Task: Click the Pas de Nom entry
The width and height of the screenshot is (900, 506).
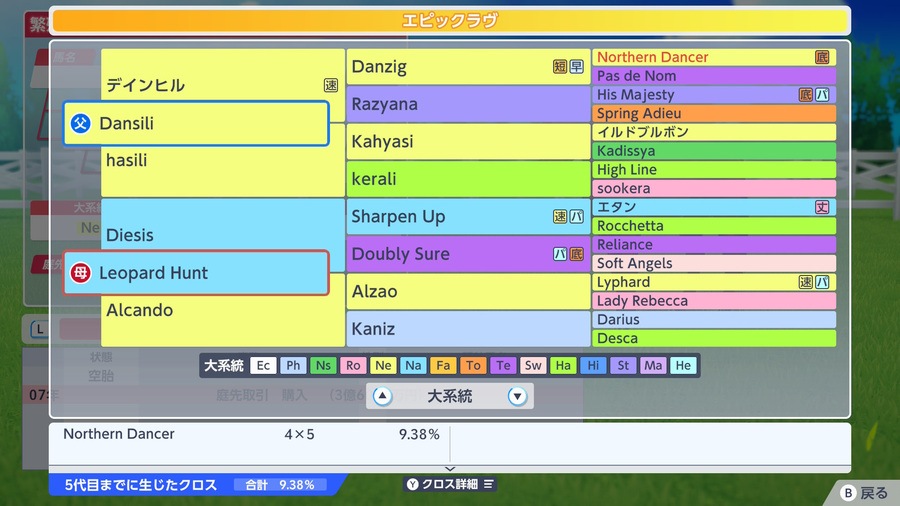Action: pyautogui.click(x=713, y=76)
